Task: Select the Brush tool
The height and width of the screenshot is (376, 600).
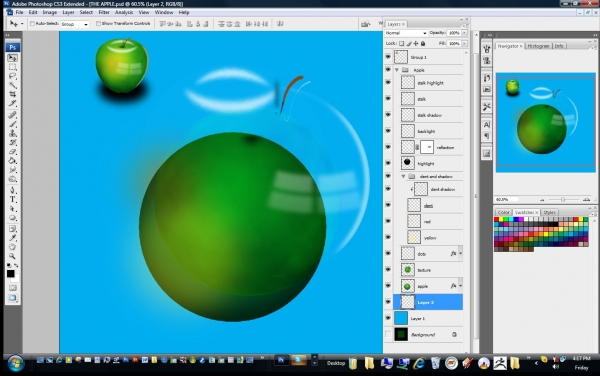Action: (x=13, y=124)
